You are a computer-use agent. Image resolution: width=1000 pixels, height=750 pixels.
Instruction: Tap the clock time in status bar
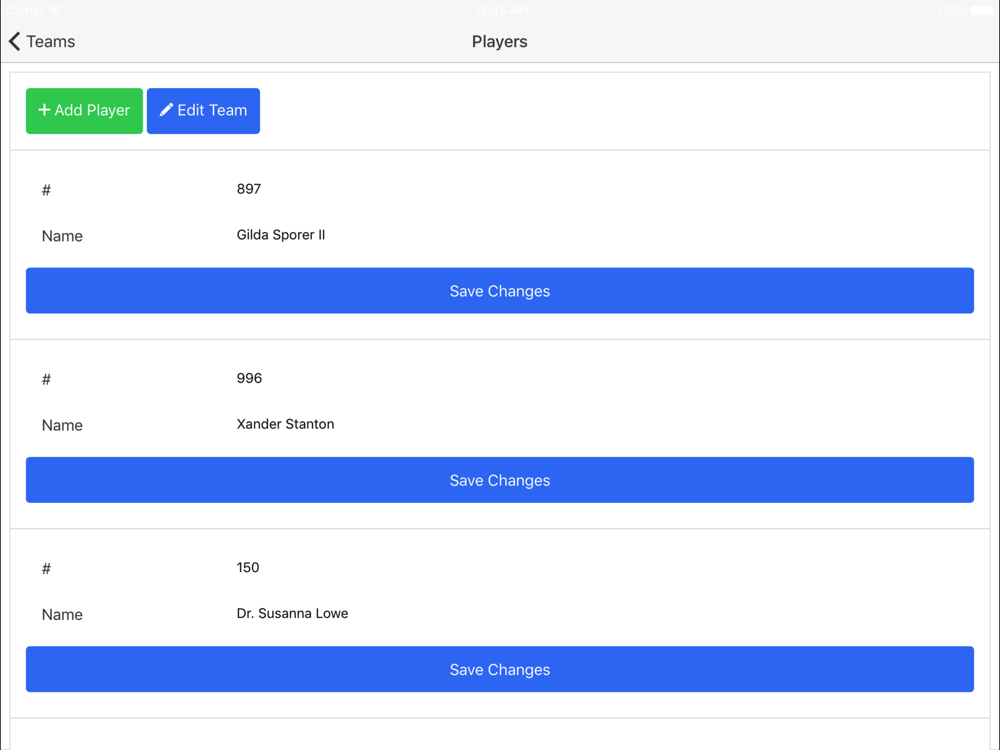[x=501, y=10]
